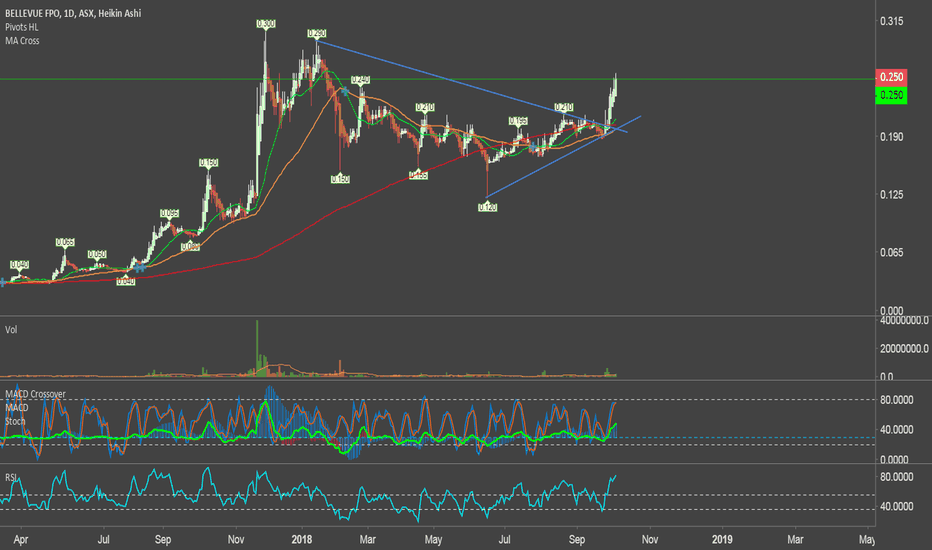Select the 0.280 pivot high label
Viewport: 932px width, 550px height.
click(316, 33)
